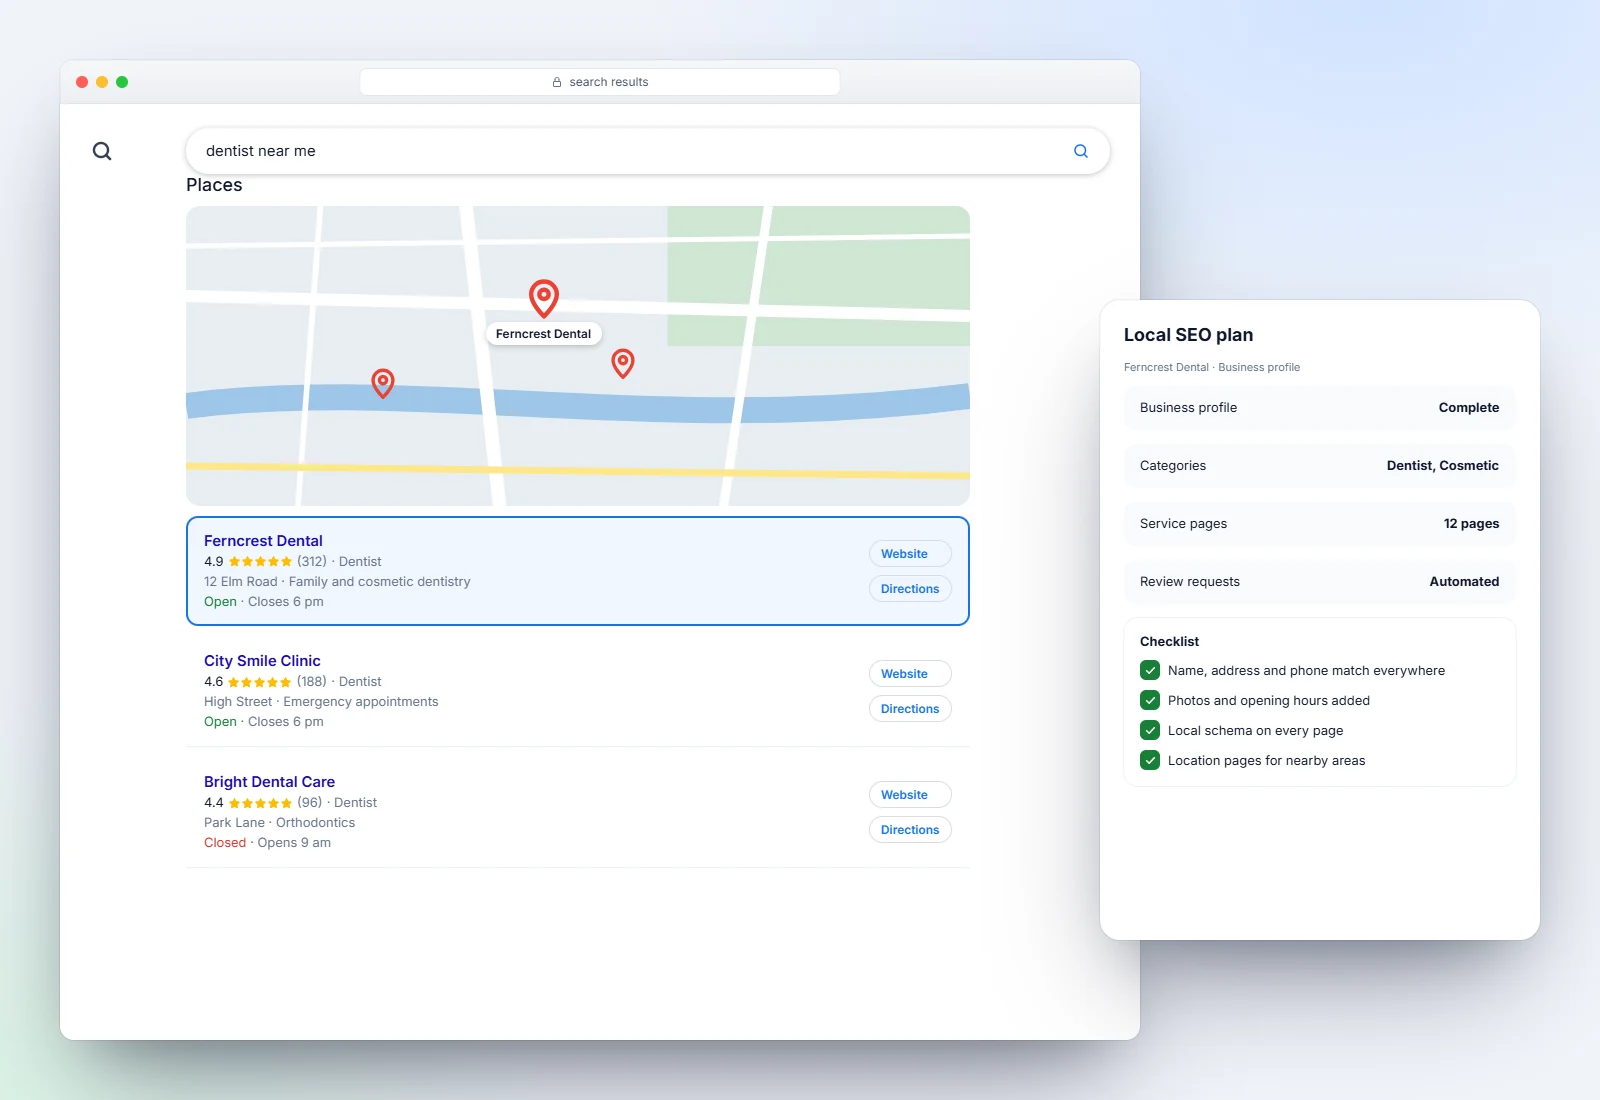
Task: Toggle 'Name, address and phone match' checkbox
Action: (x=1150, y=670)
